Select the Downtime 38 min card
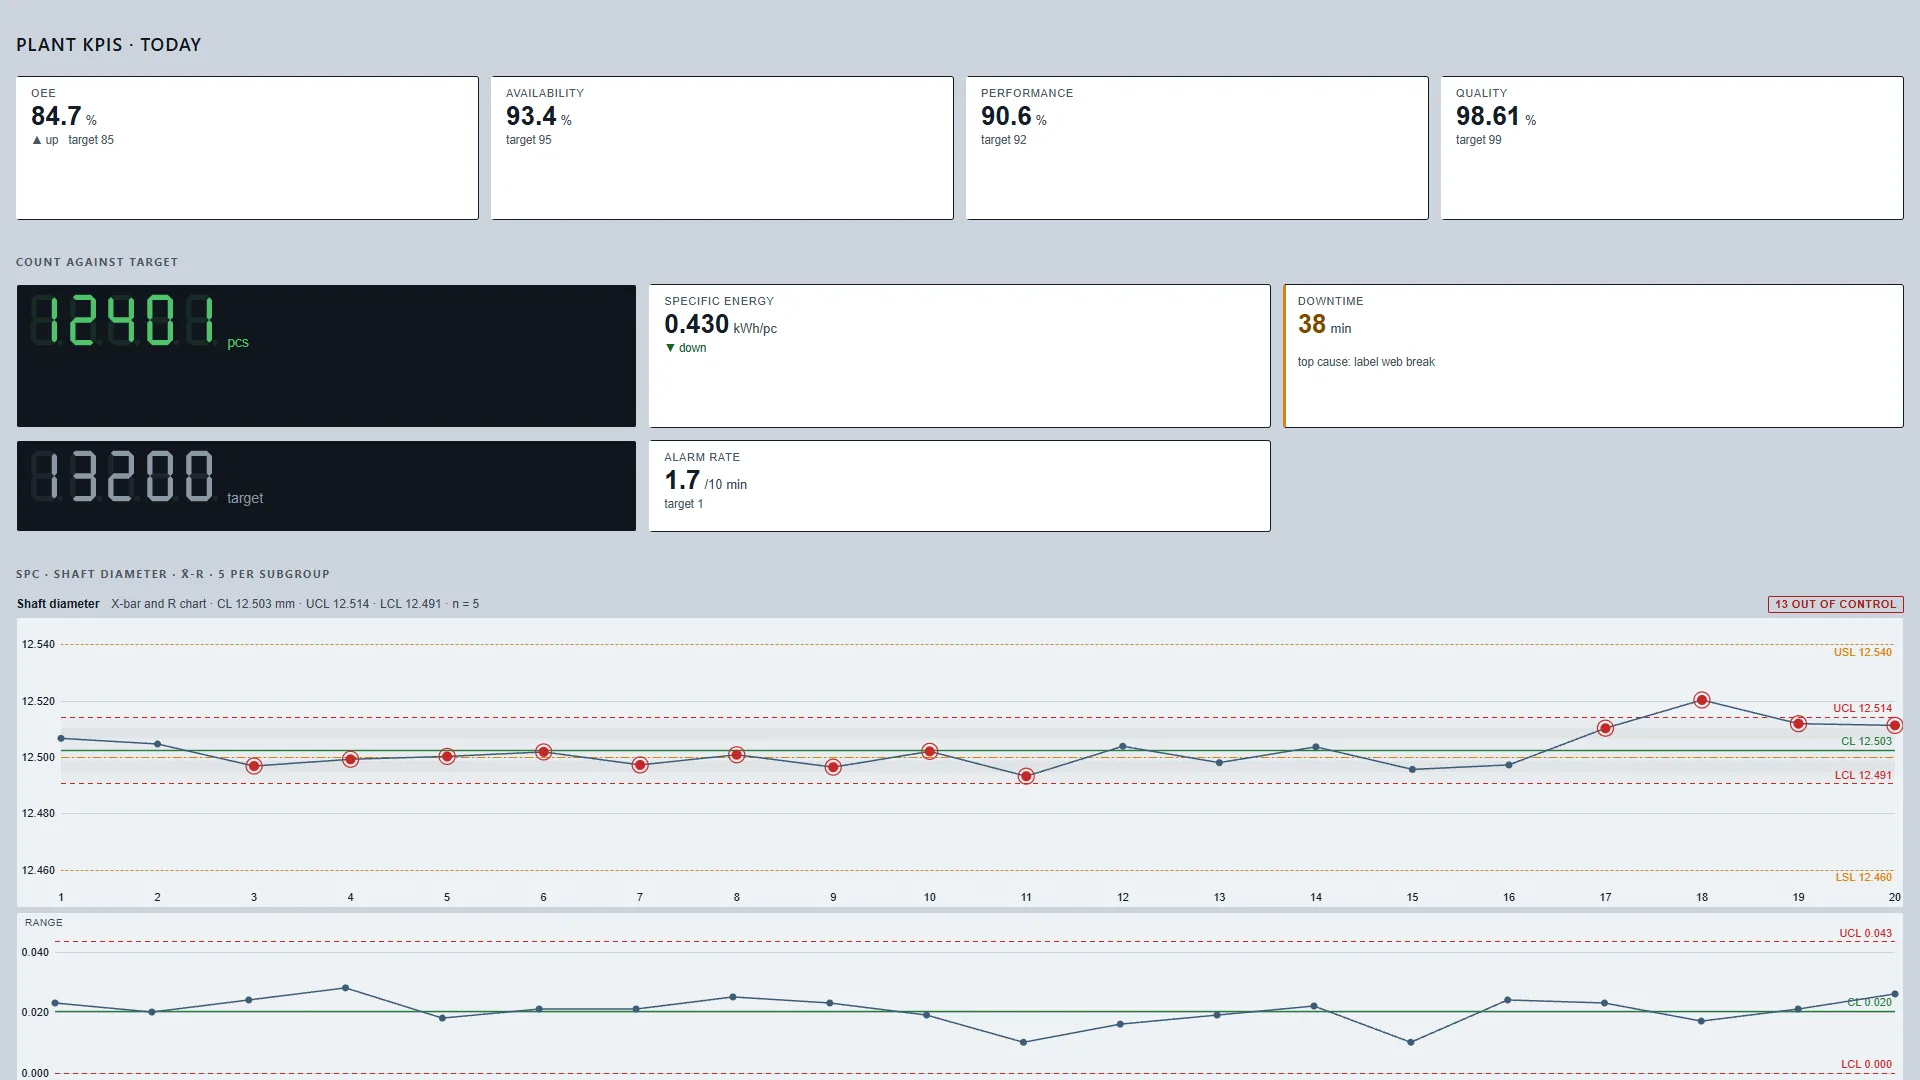Screen dimensions: 1920x1080 (x=1593, y=356)
